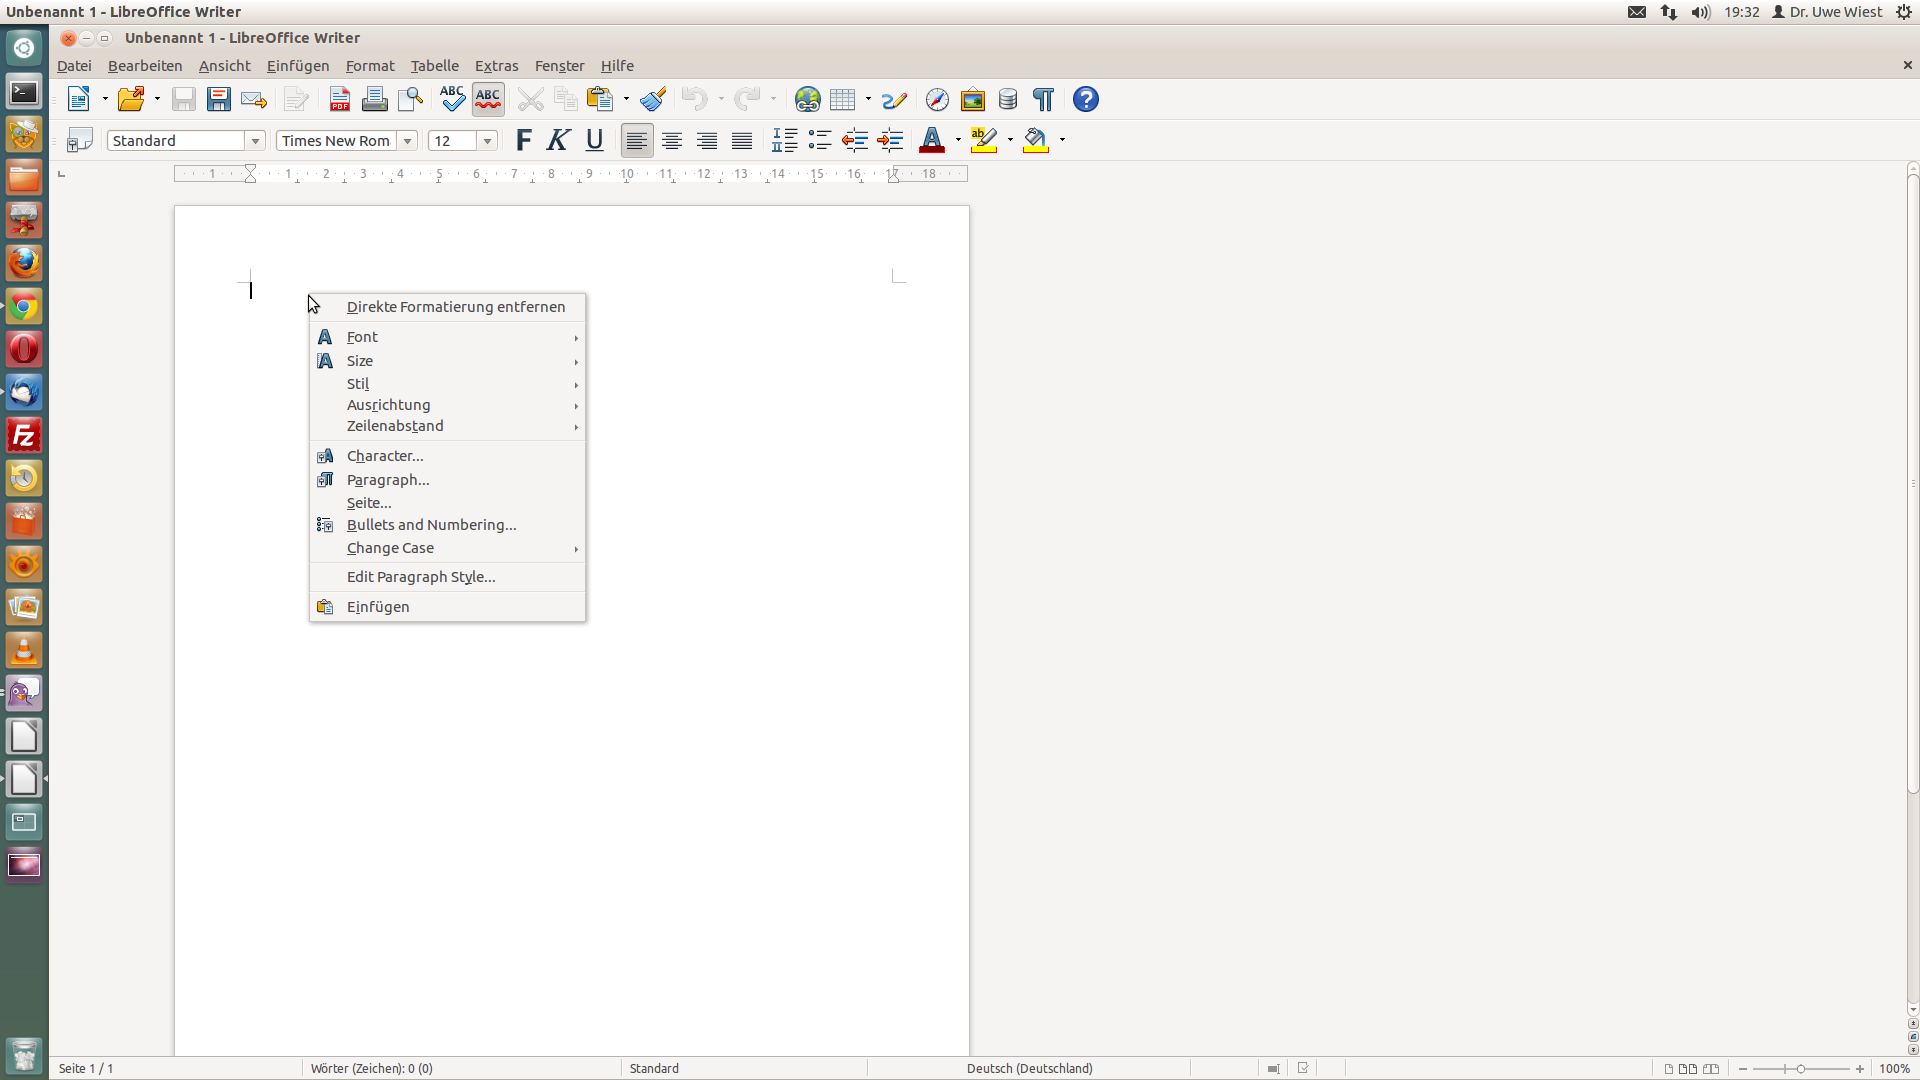This screenshot has height=1080, width=1920.
Task: Click the Export as PDF icon
Action: [x=340, y=100]
